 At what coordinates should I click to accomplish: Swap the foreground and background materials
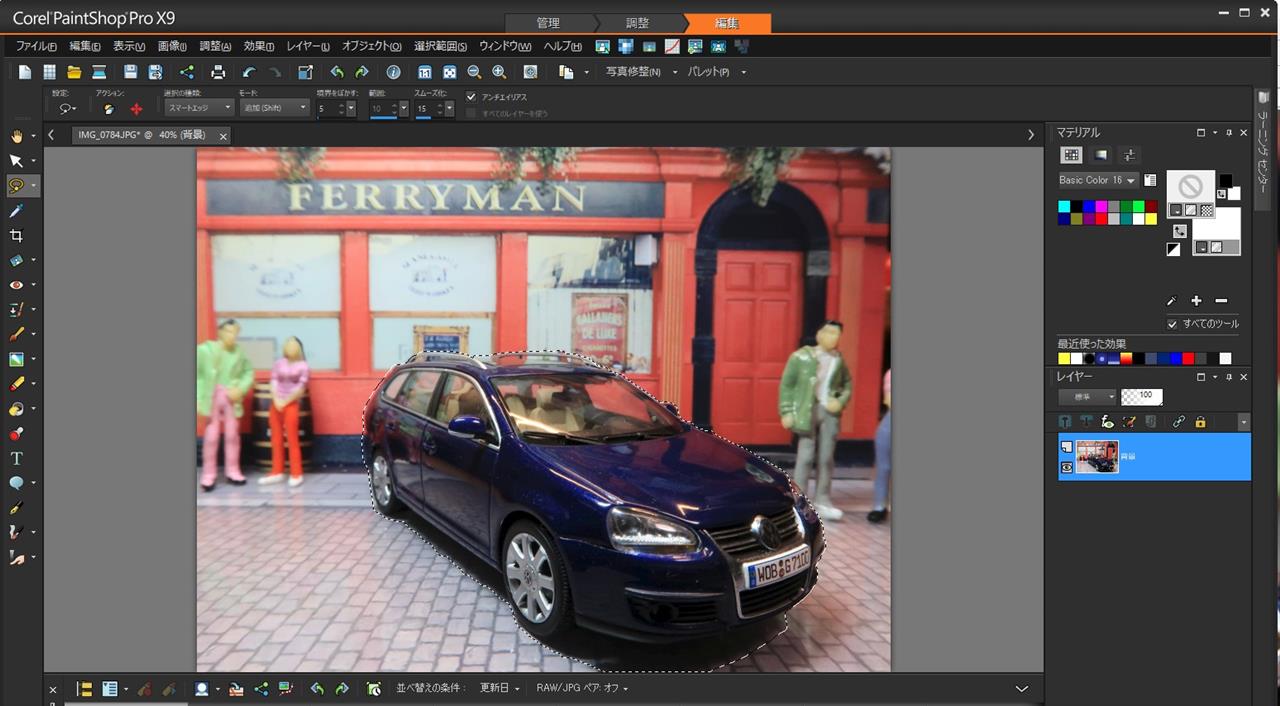click(1180, 231)
